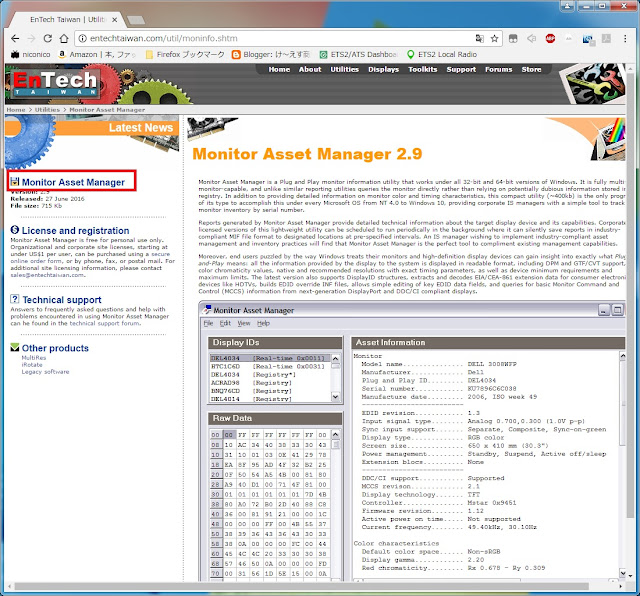Click the extension icon right of the star
The height and width of the screenshot is (596, 640).
(x=513, y=38)
